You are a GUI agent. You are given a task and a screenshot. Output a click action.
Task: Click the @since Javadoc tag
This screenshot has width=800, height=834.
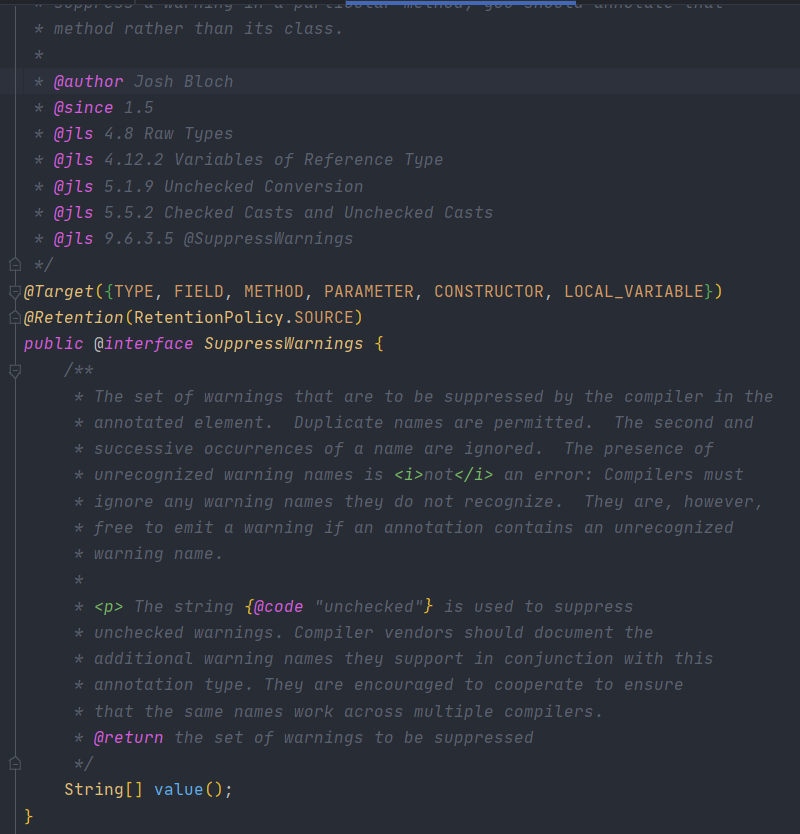click(84, 107)
